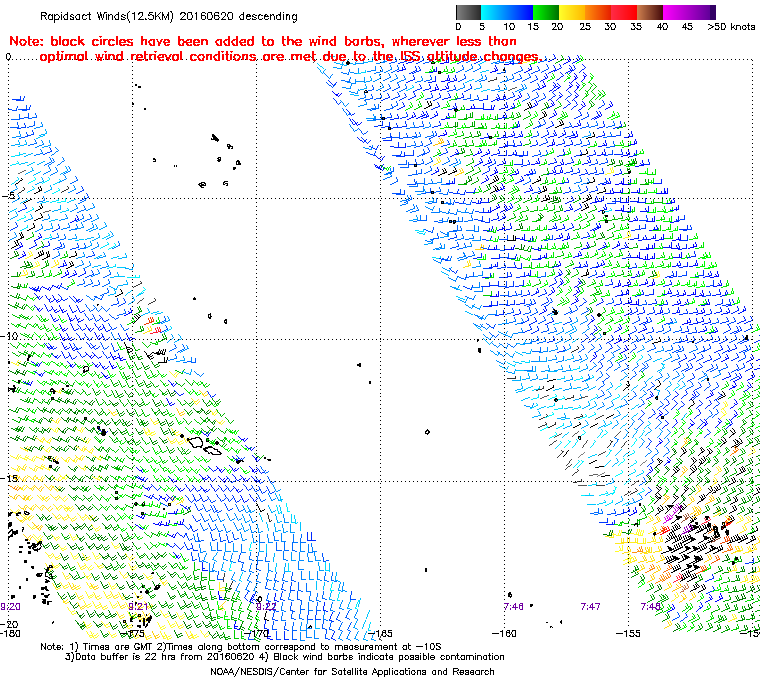Click the '25' legend scale label

pos(585,27)
